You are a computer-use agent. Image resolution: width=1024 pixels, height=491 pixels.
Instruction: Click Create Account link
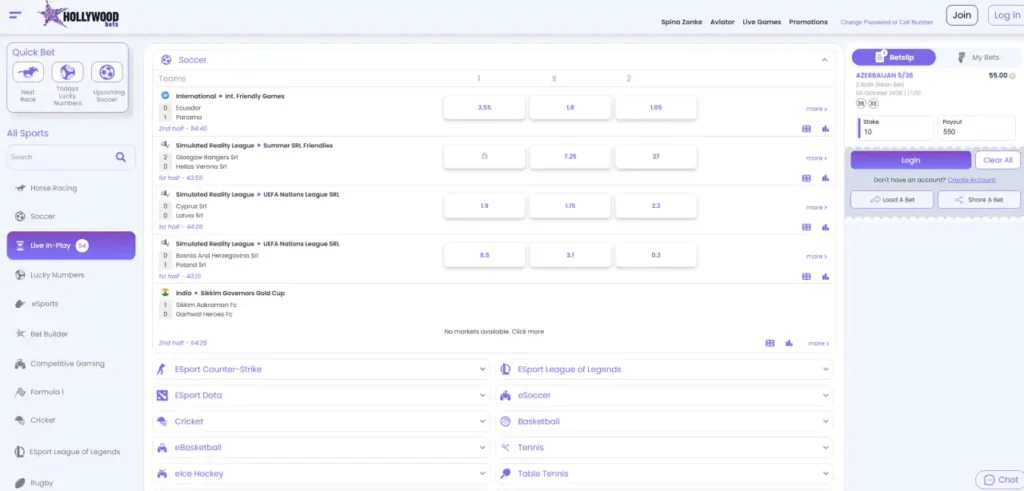tap(971, 180)
